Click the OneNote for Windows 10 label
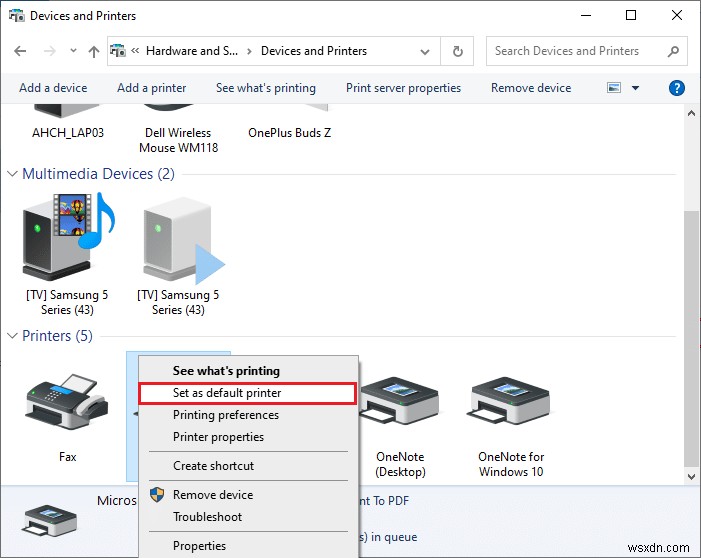Screen dimensions: 701x558 [x=511, y=464]
